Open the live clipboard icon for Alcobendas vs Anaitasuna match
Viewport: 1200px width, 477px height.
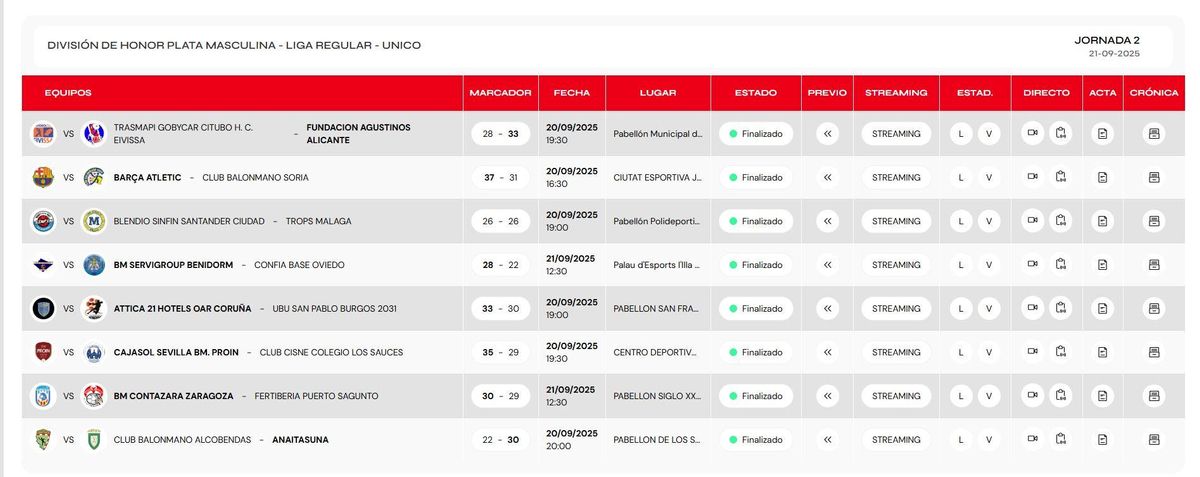(x=1061, y=439)
